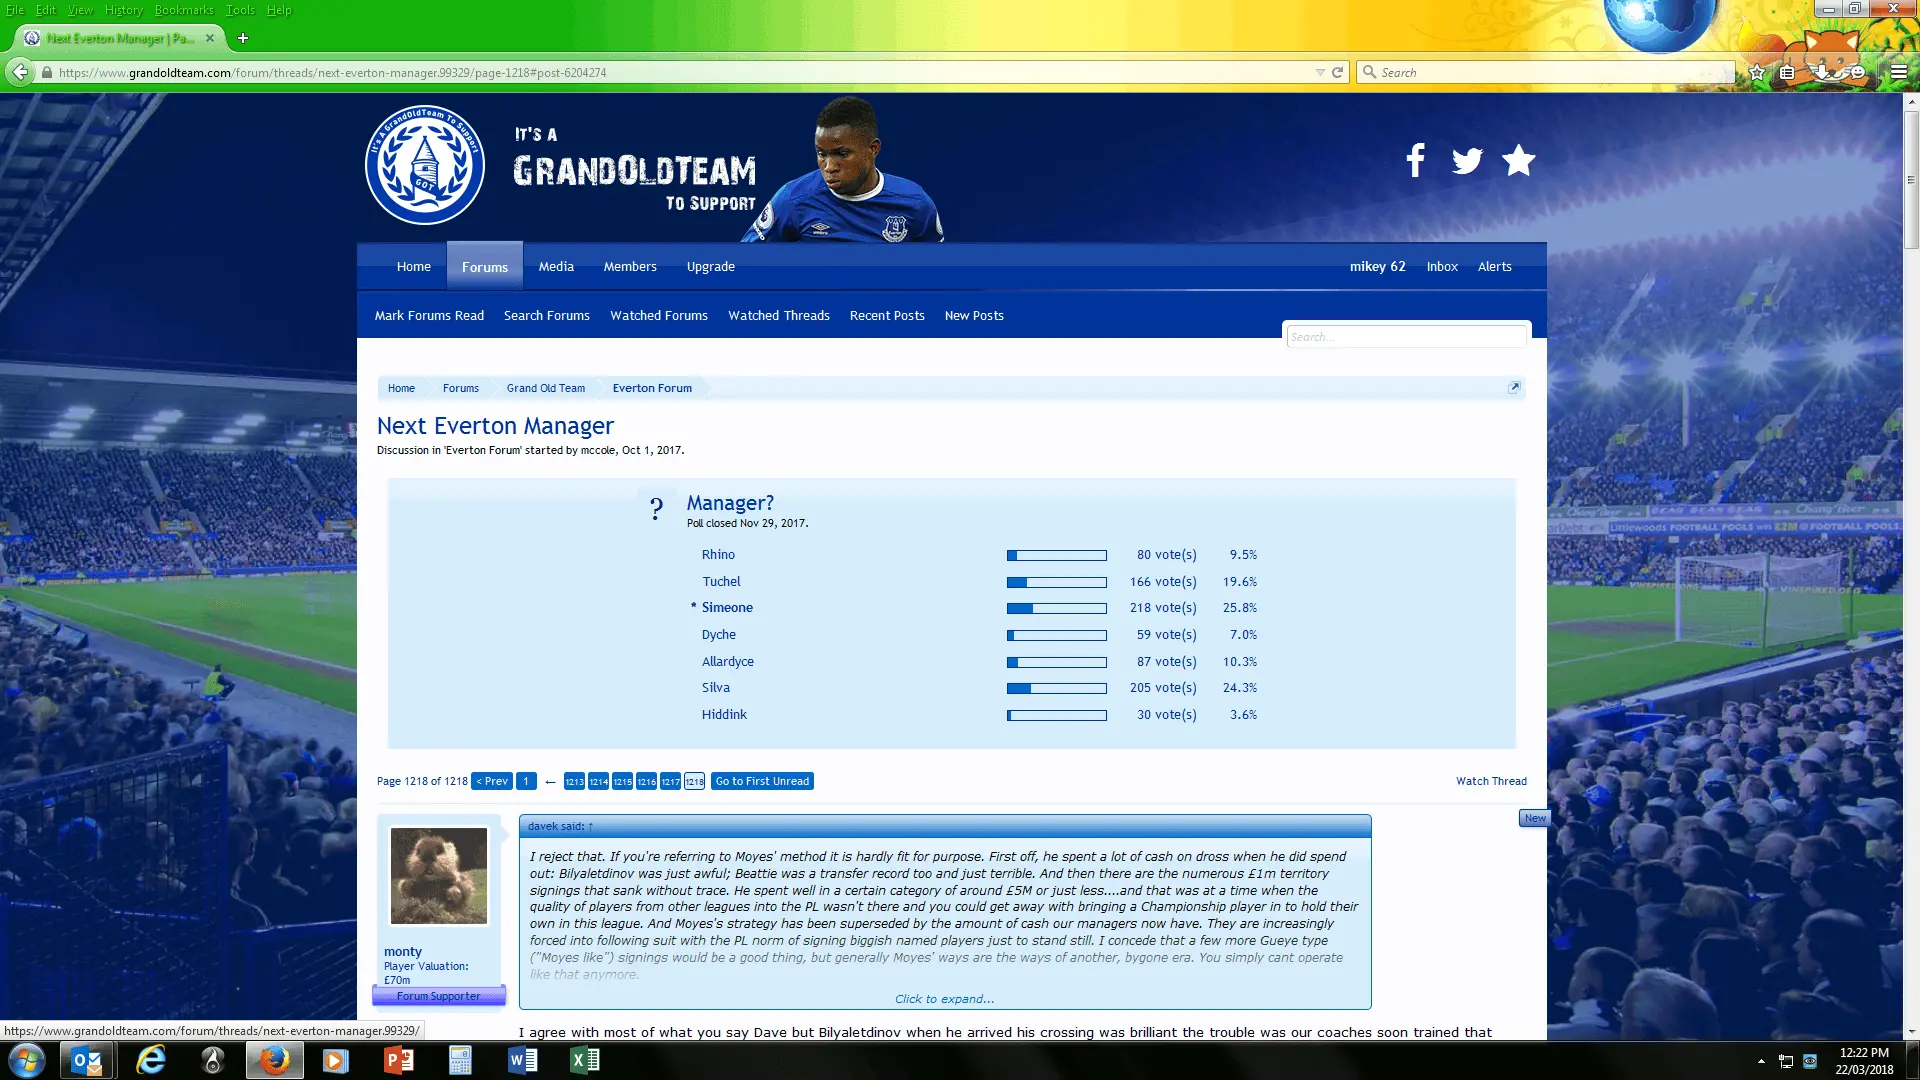1920x1080 pixels.
Task: Open the History menu
Action: [x=123, y=10]
